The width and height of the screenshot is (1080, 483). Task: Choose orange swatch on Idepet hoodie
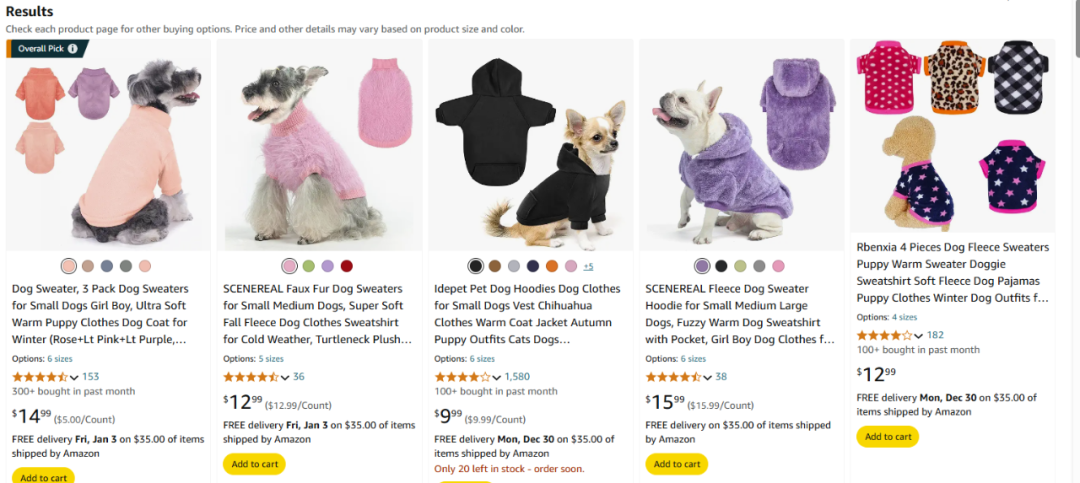pos(552,266)
